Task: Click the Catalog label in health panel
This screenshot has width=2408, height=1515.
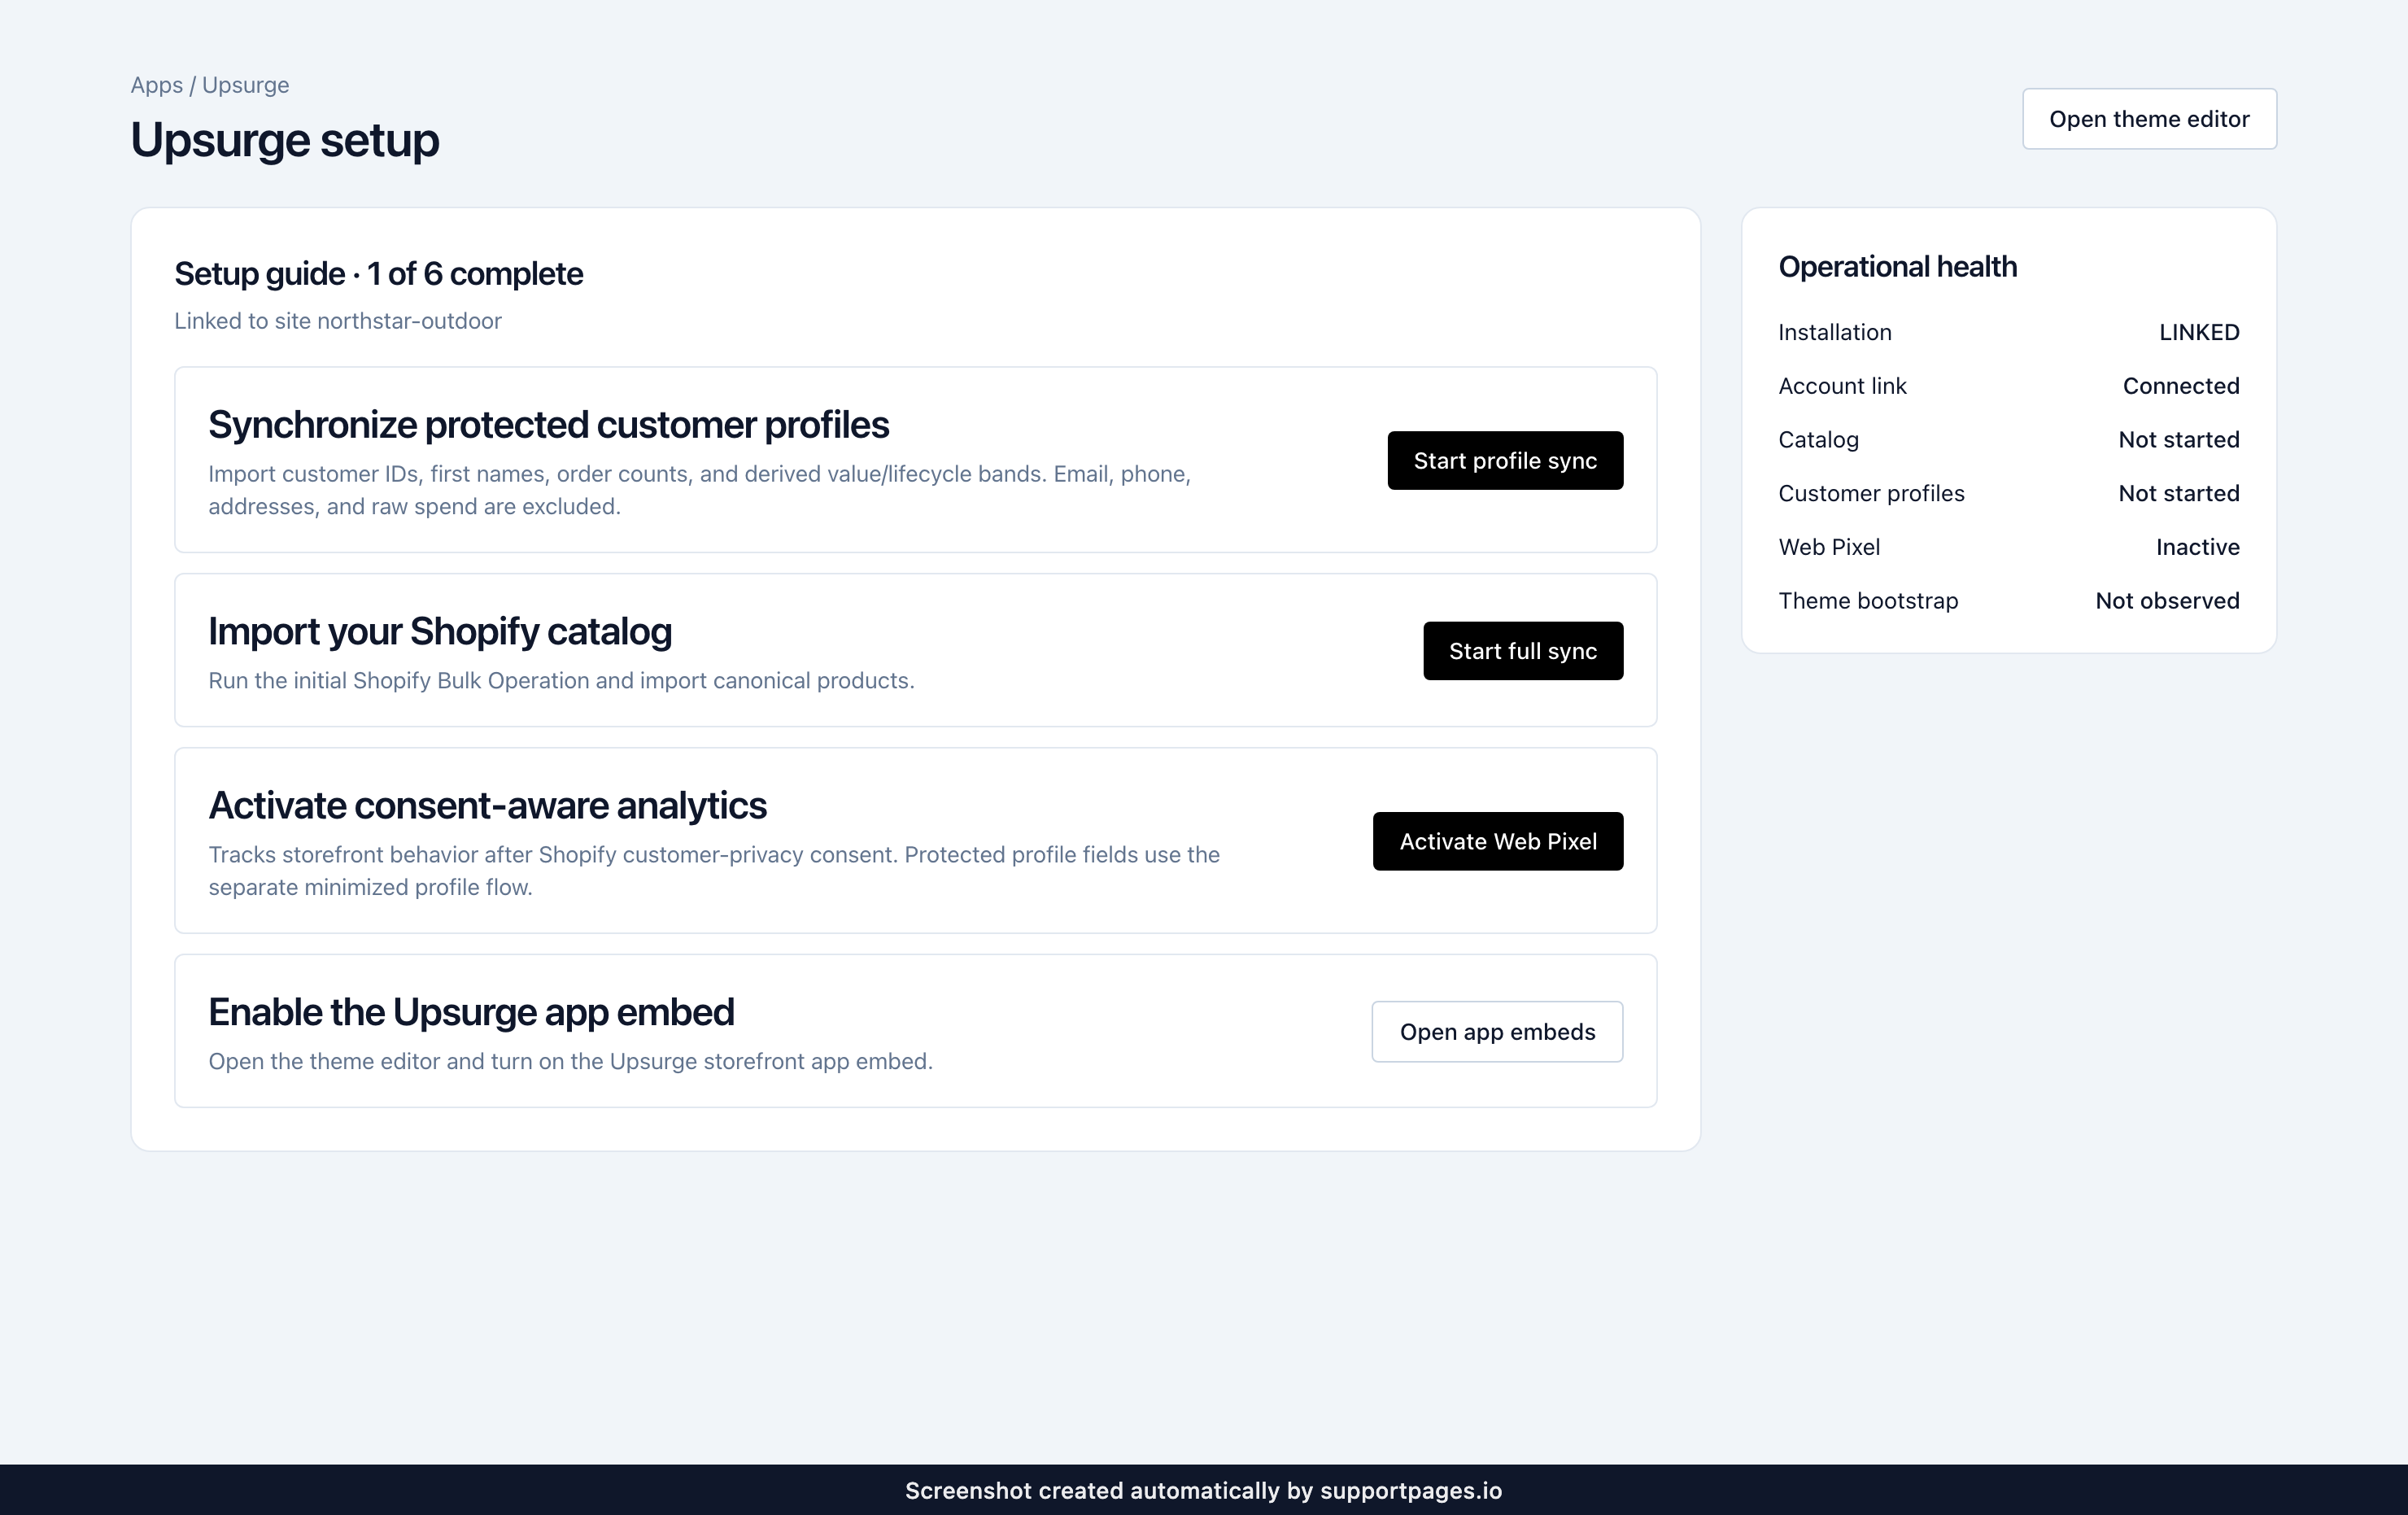Action: click(x=1819, y=440)
